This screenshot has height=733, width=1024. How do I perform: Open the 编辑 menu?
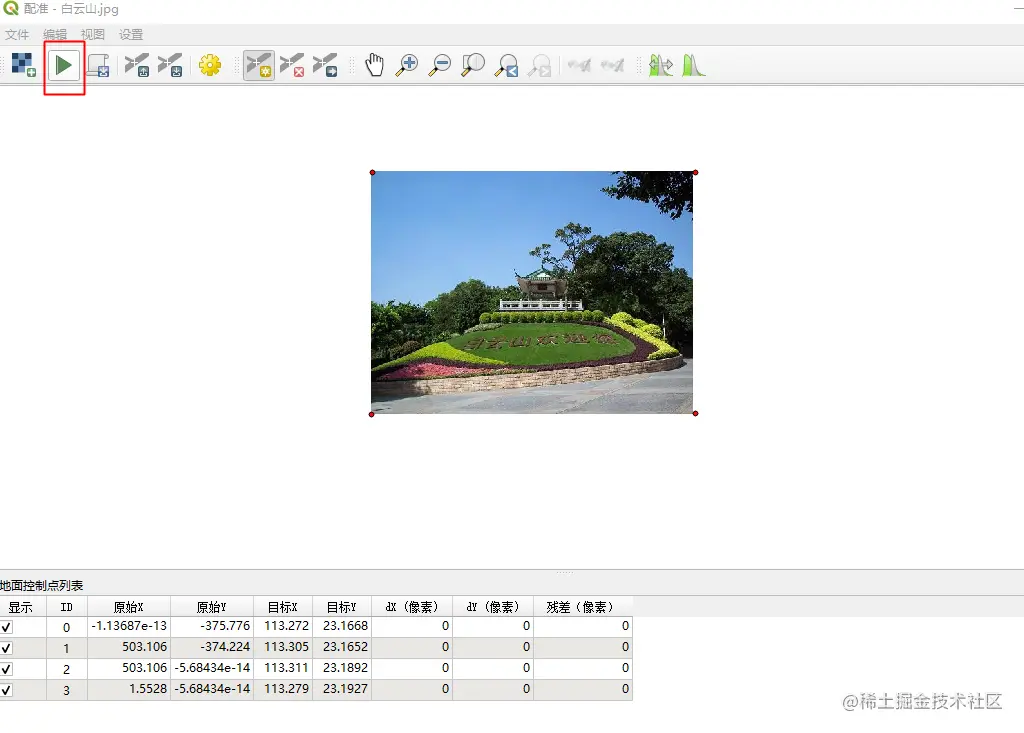[x=55, y=35]
